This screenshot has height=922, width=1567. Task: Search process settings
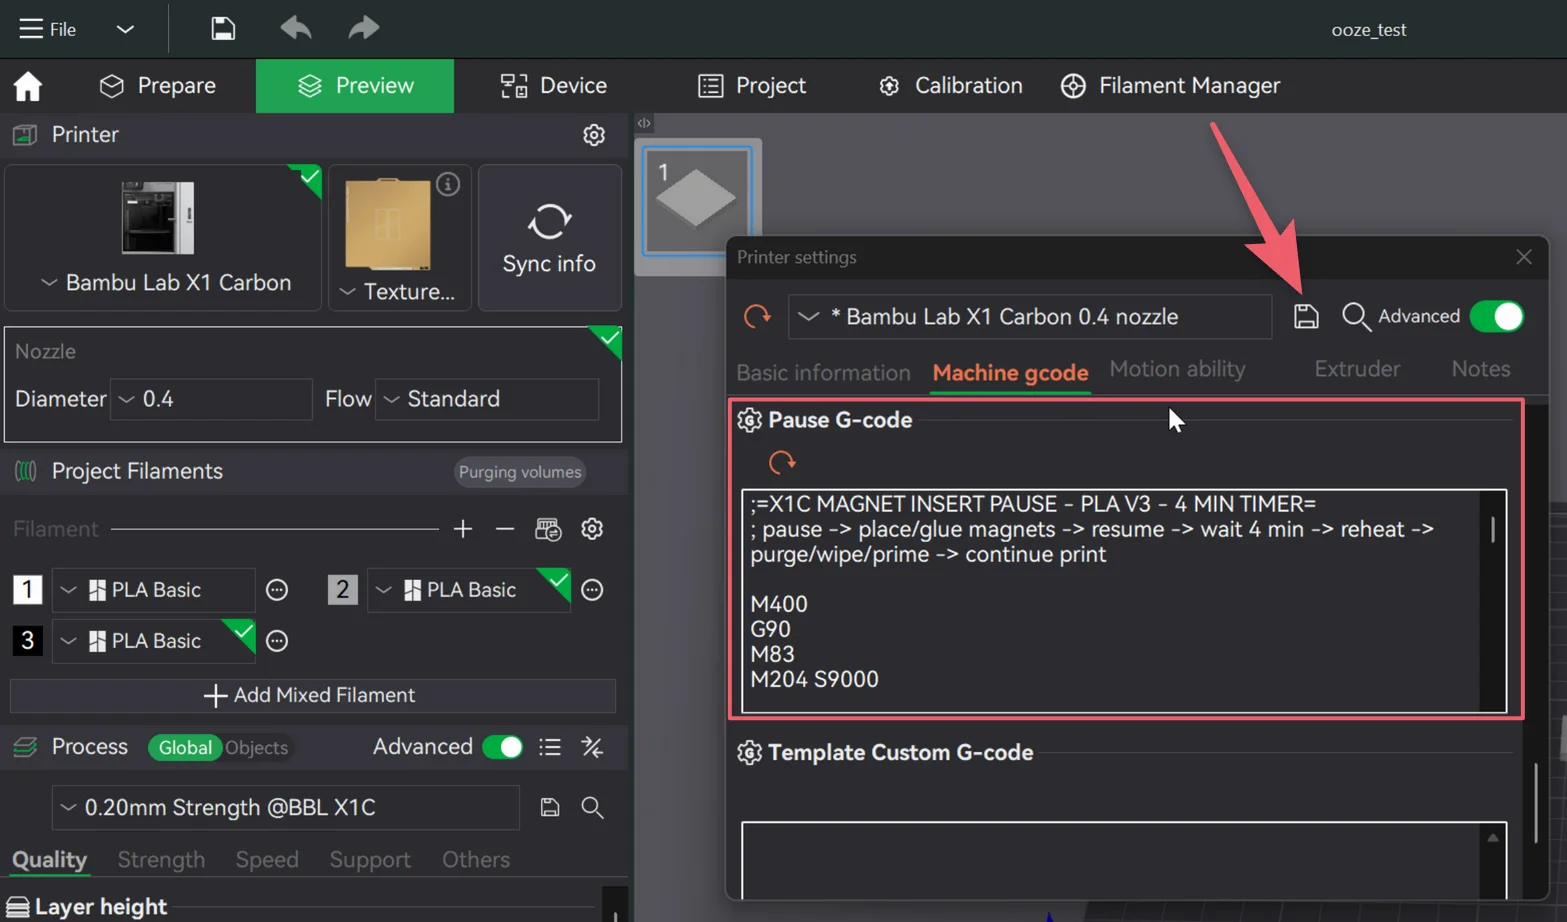click(x=592, y=807)
